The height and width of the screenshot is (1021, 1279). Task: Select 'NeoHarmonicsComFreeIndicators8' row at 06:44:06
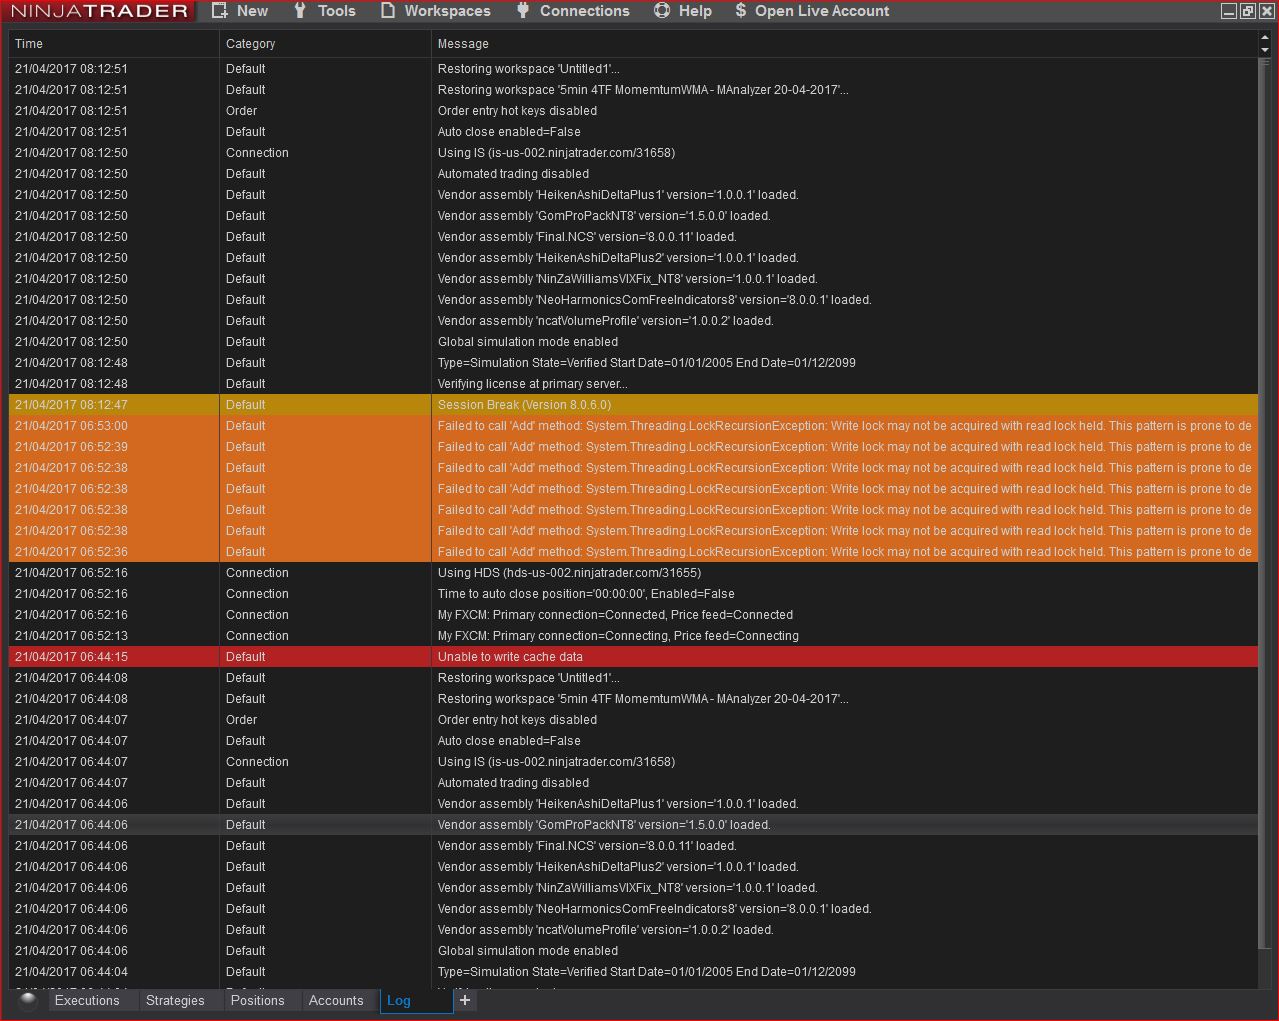(x=633, y=909)
